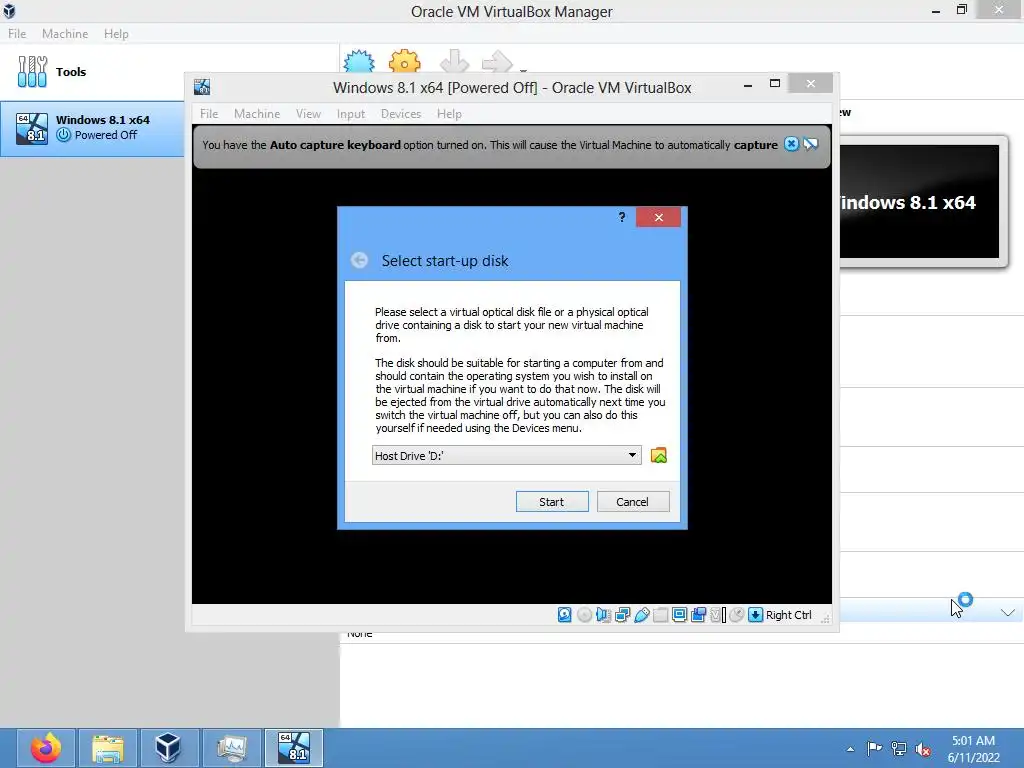Click the Right Ctrl host key label
This screenshot has height=768, width=1024.
pos(788,615)
